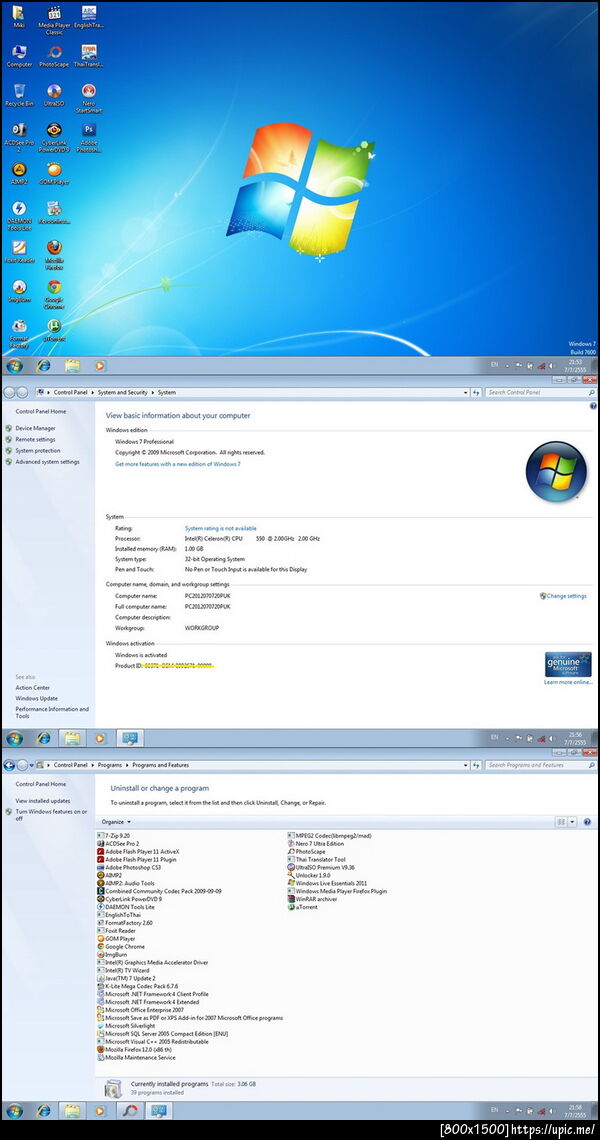Select Microsoft Office Enterprise 2007 entry
Viewport: 600px width, 1140px height.
click(140, 1010)
